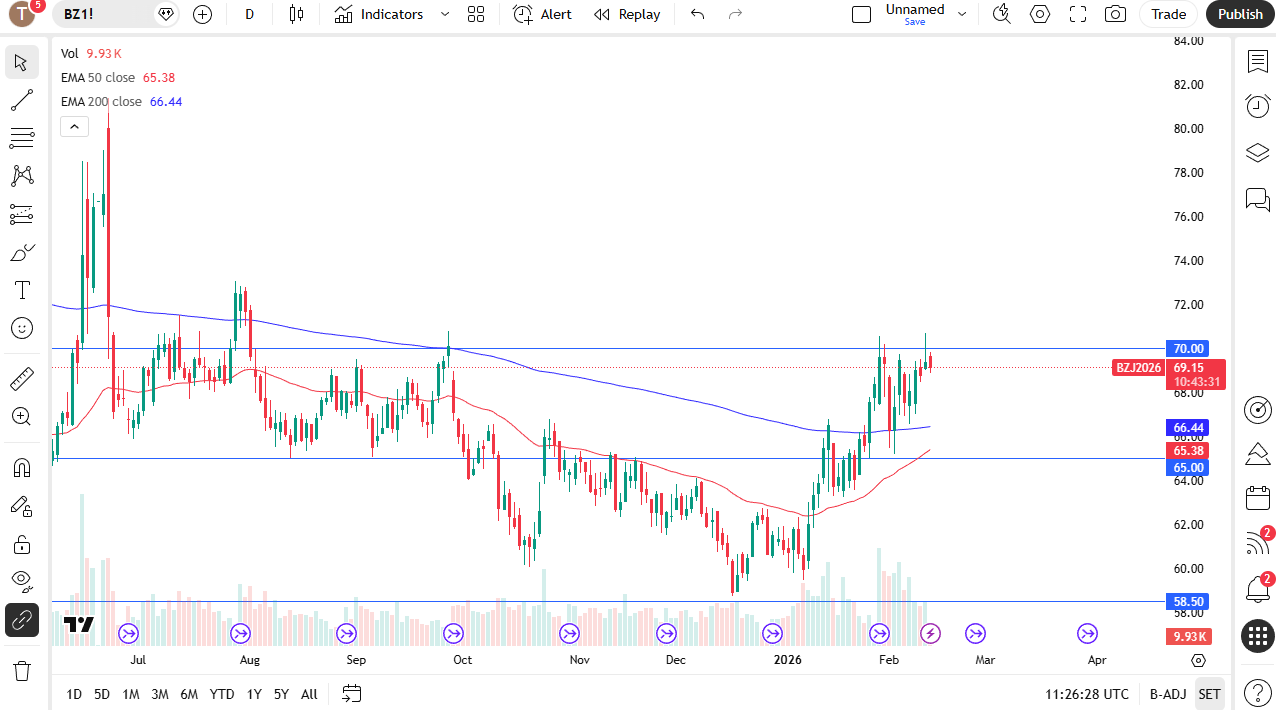Open the user profile menu avatar

[x=22, y=14]
